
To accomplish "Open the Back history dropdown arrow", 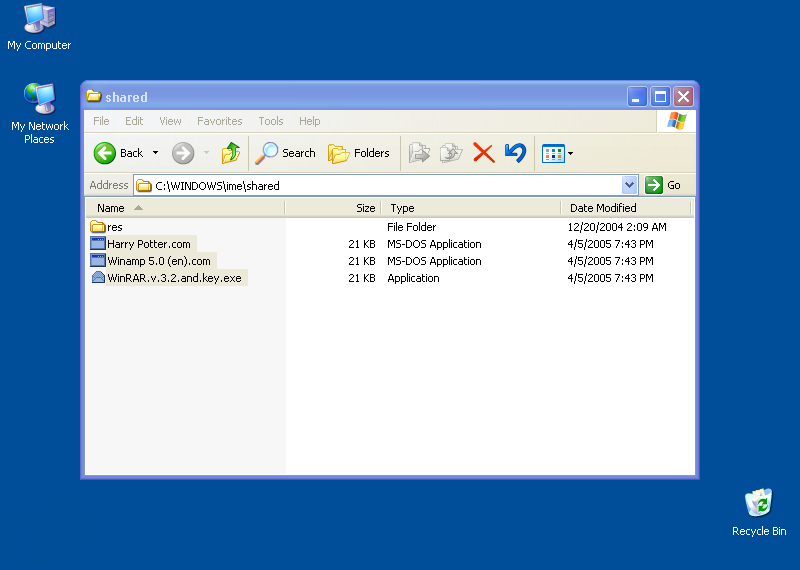I will coord(155,153).
